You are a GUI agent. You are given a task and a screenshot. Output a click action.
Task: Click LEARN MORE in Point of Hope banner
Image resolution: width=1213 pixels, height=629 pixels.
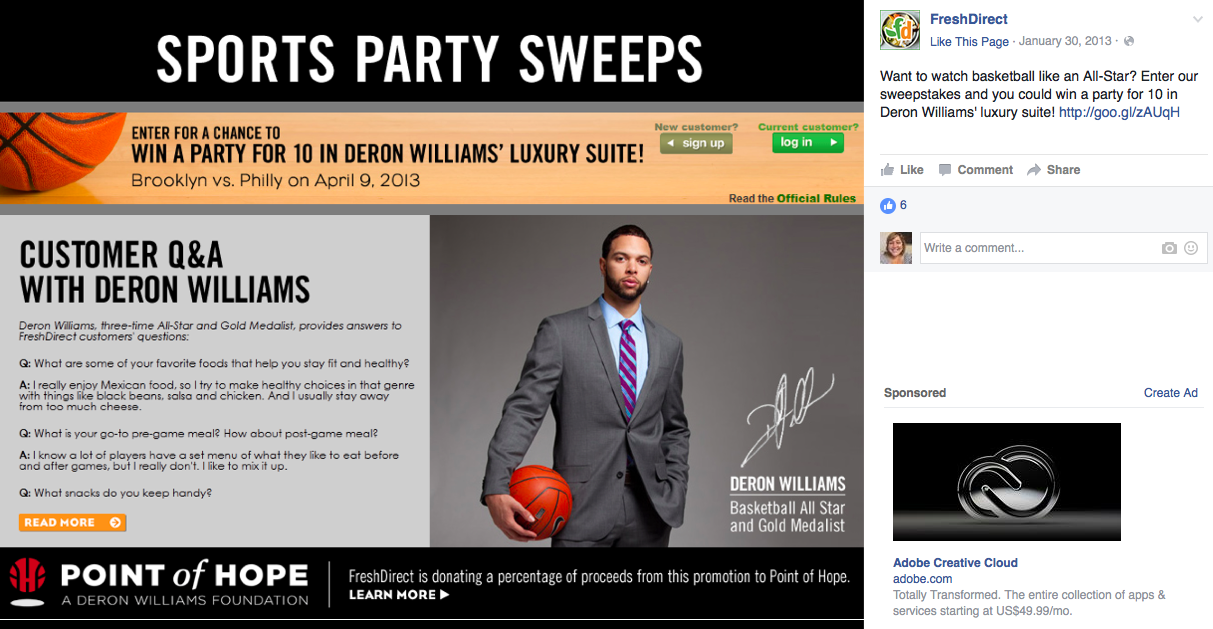(399, 595)
